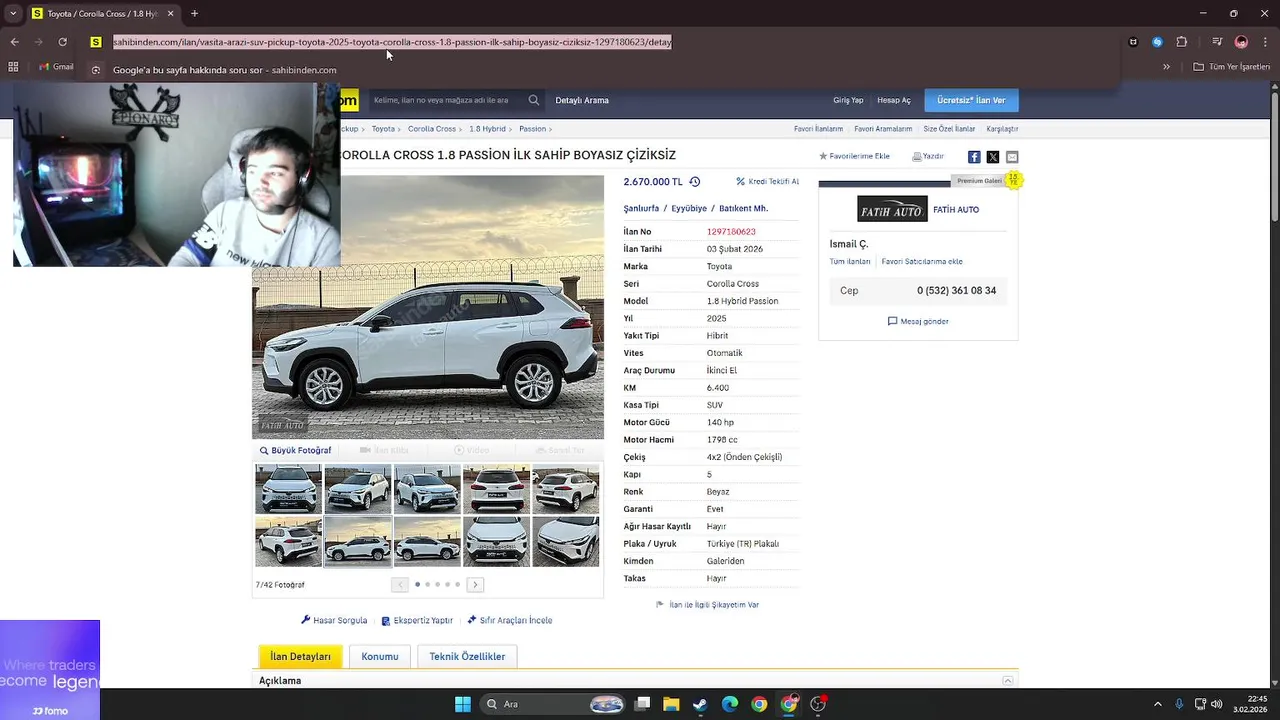Viewport: 1280px width, 720px height.
Task: Open the price history clock icon
Action: pyautogui.click(x=695, y=182)
